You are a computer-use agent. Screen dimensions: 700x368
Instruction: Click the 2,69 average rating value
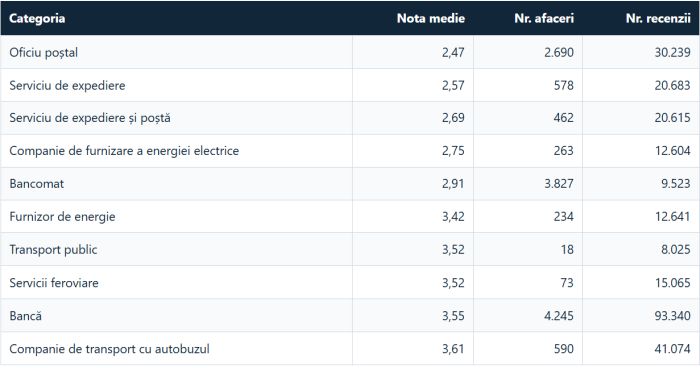453,118
